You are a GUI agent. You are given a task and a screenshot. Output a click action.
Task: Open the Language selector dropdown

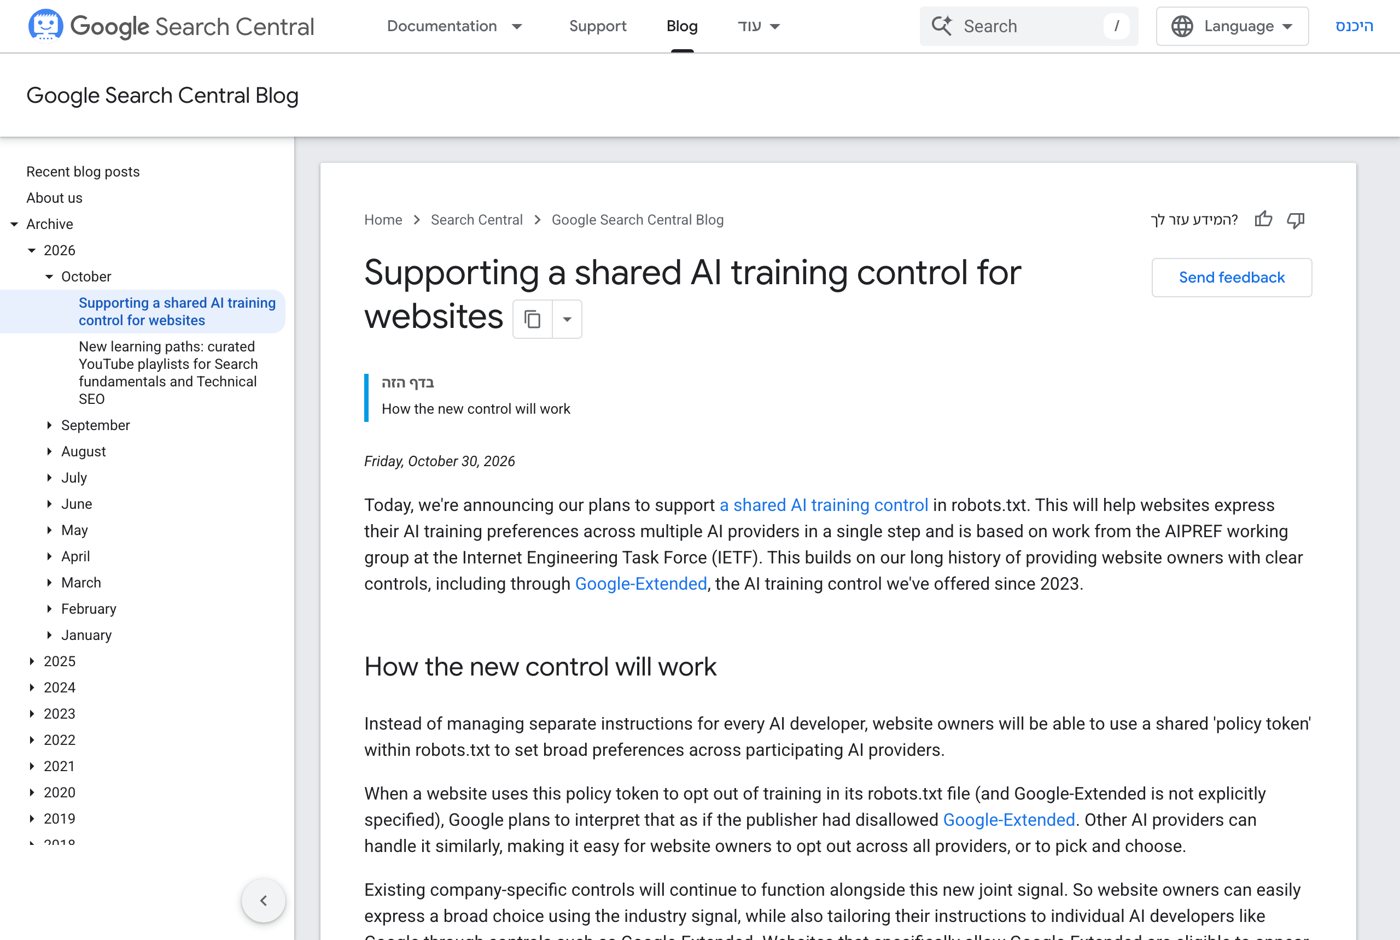pos(1233,26)
